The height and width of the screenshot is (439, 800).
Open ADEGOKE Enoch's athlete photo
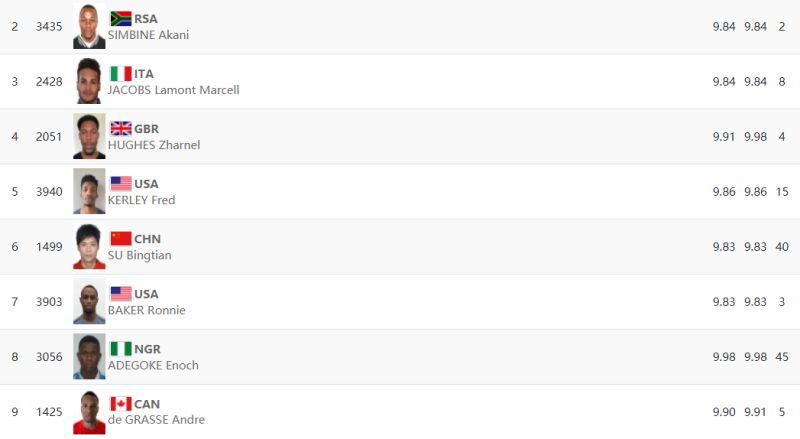(89, 357)
